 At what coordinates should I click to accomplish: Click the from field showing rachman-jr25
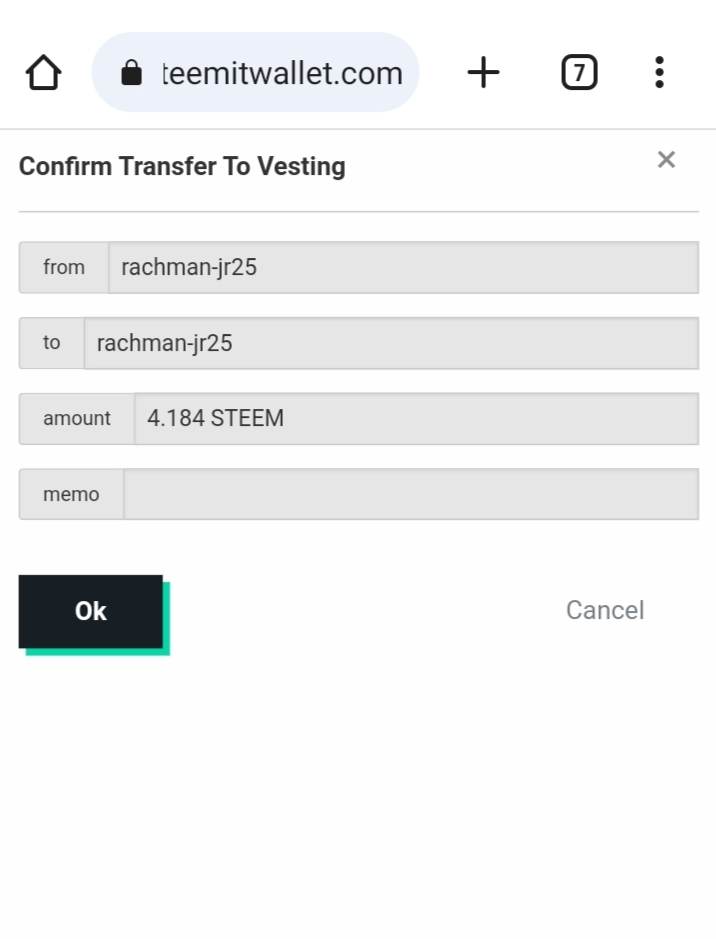click(x=402, y=267)
